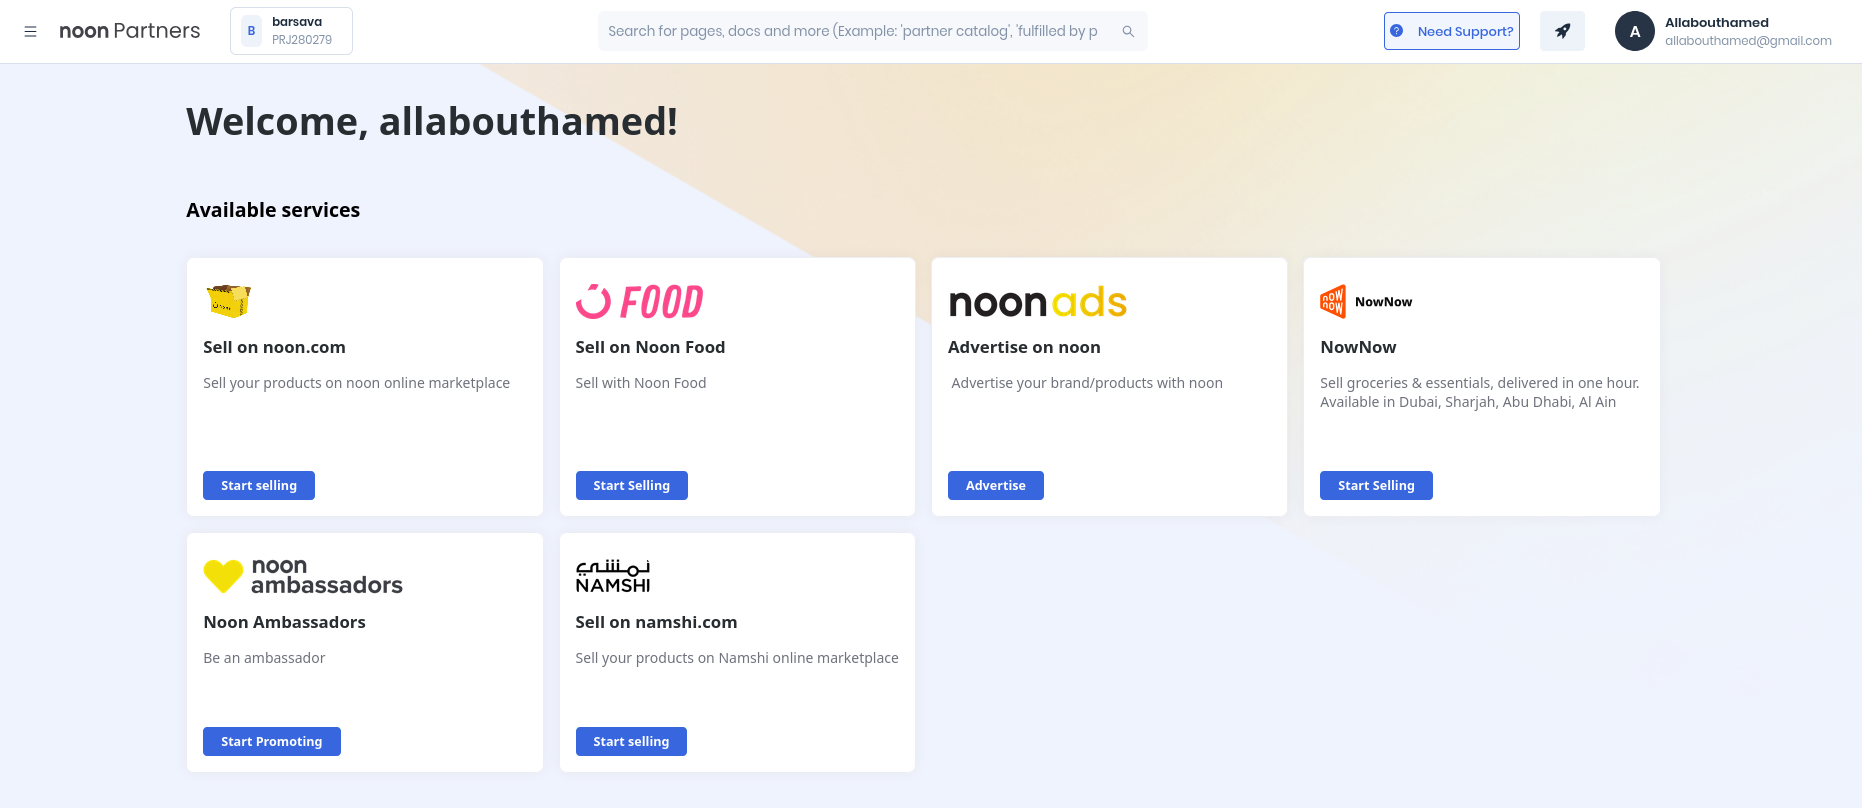Click the noon box logo icon
This screenshot has height=808, width=1862.
pyautogui.click(x=228, y=300)
